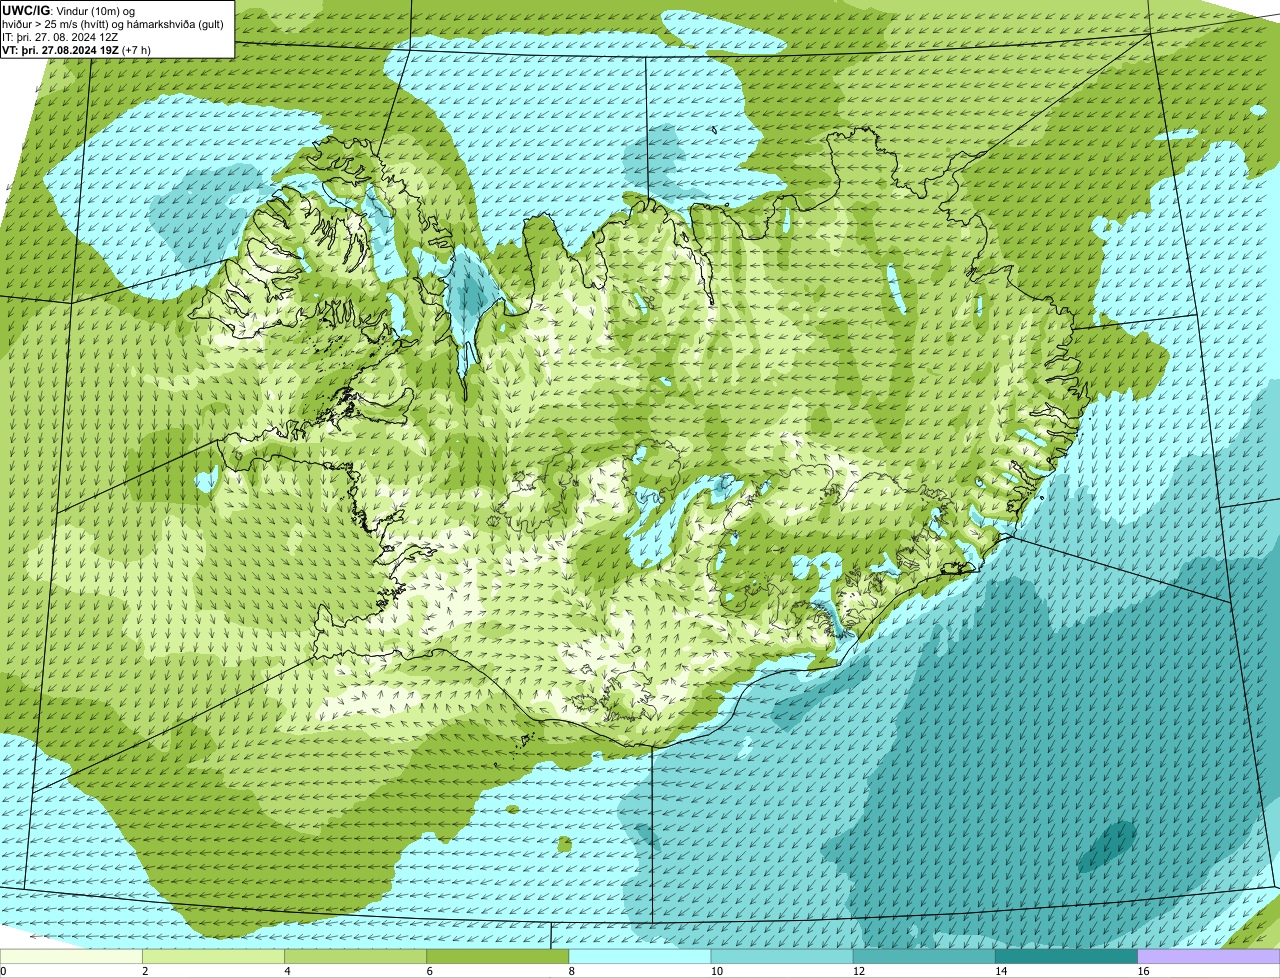The height and width of the screenshot is (978, 1280).
Task: Click the legend scale label '0'
Action: coord(3,971)
